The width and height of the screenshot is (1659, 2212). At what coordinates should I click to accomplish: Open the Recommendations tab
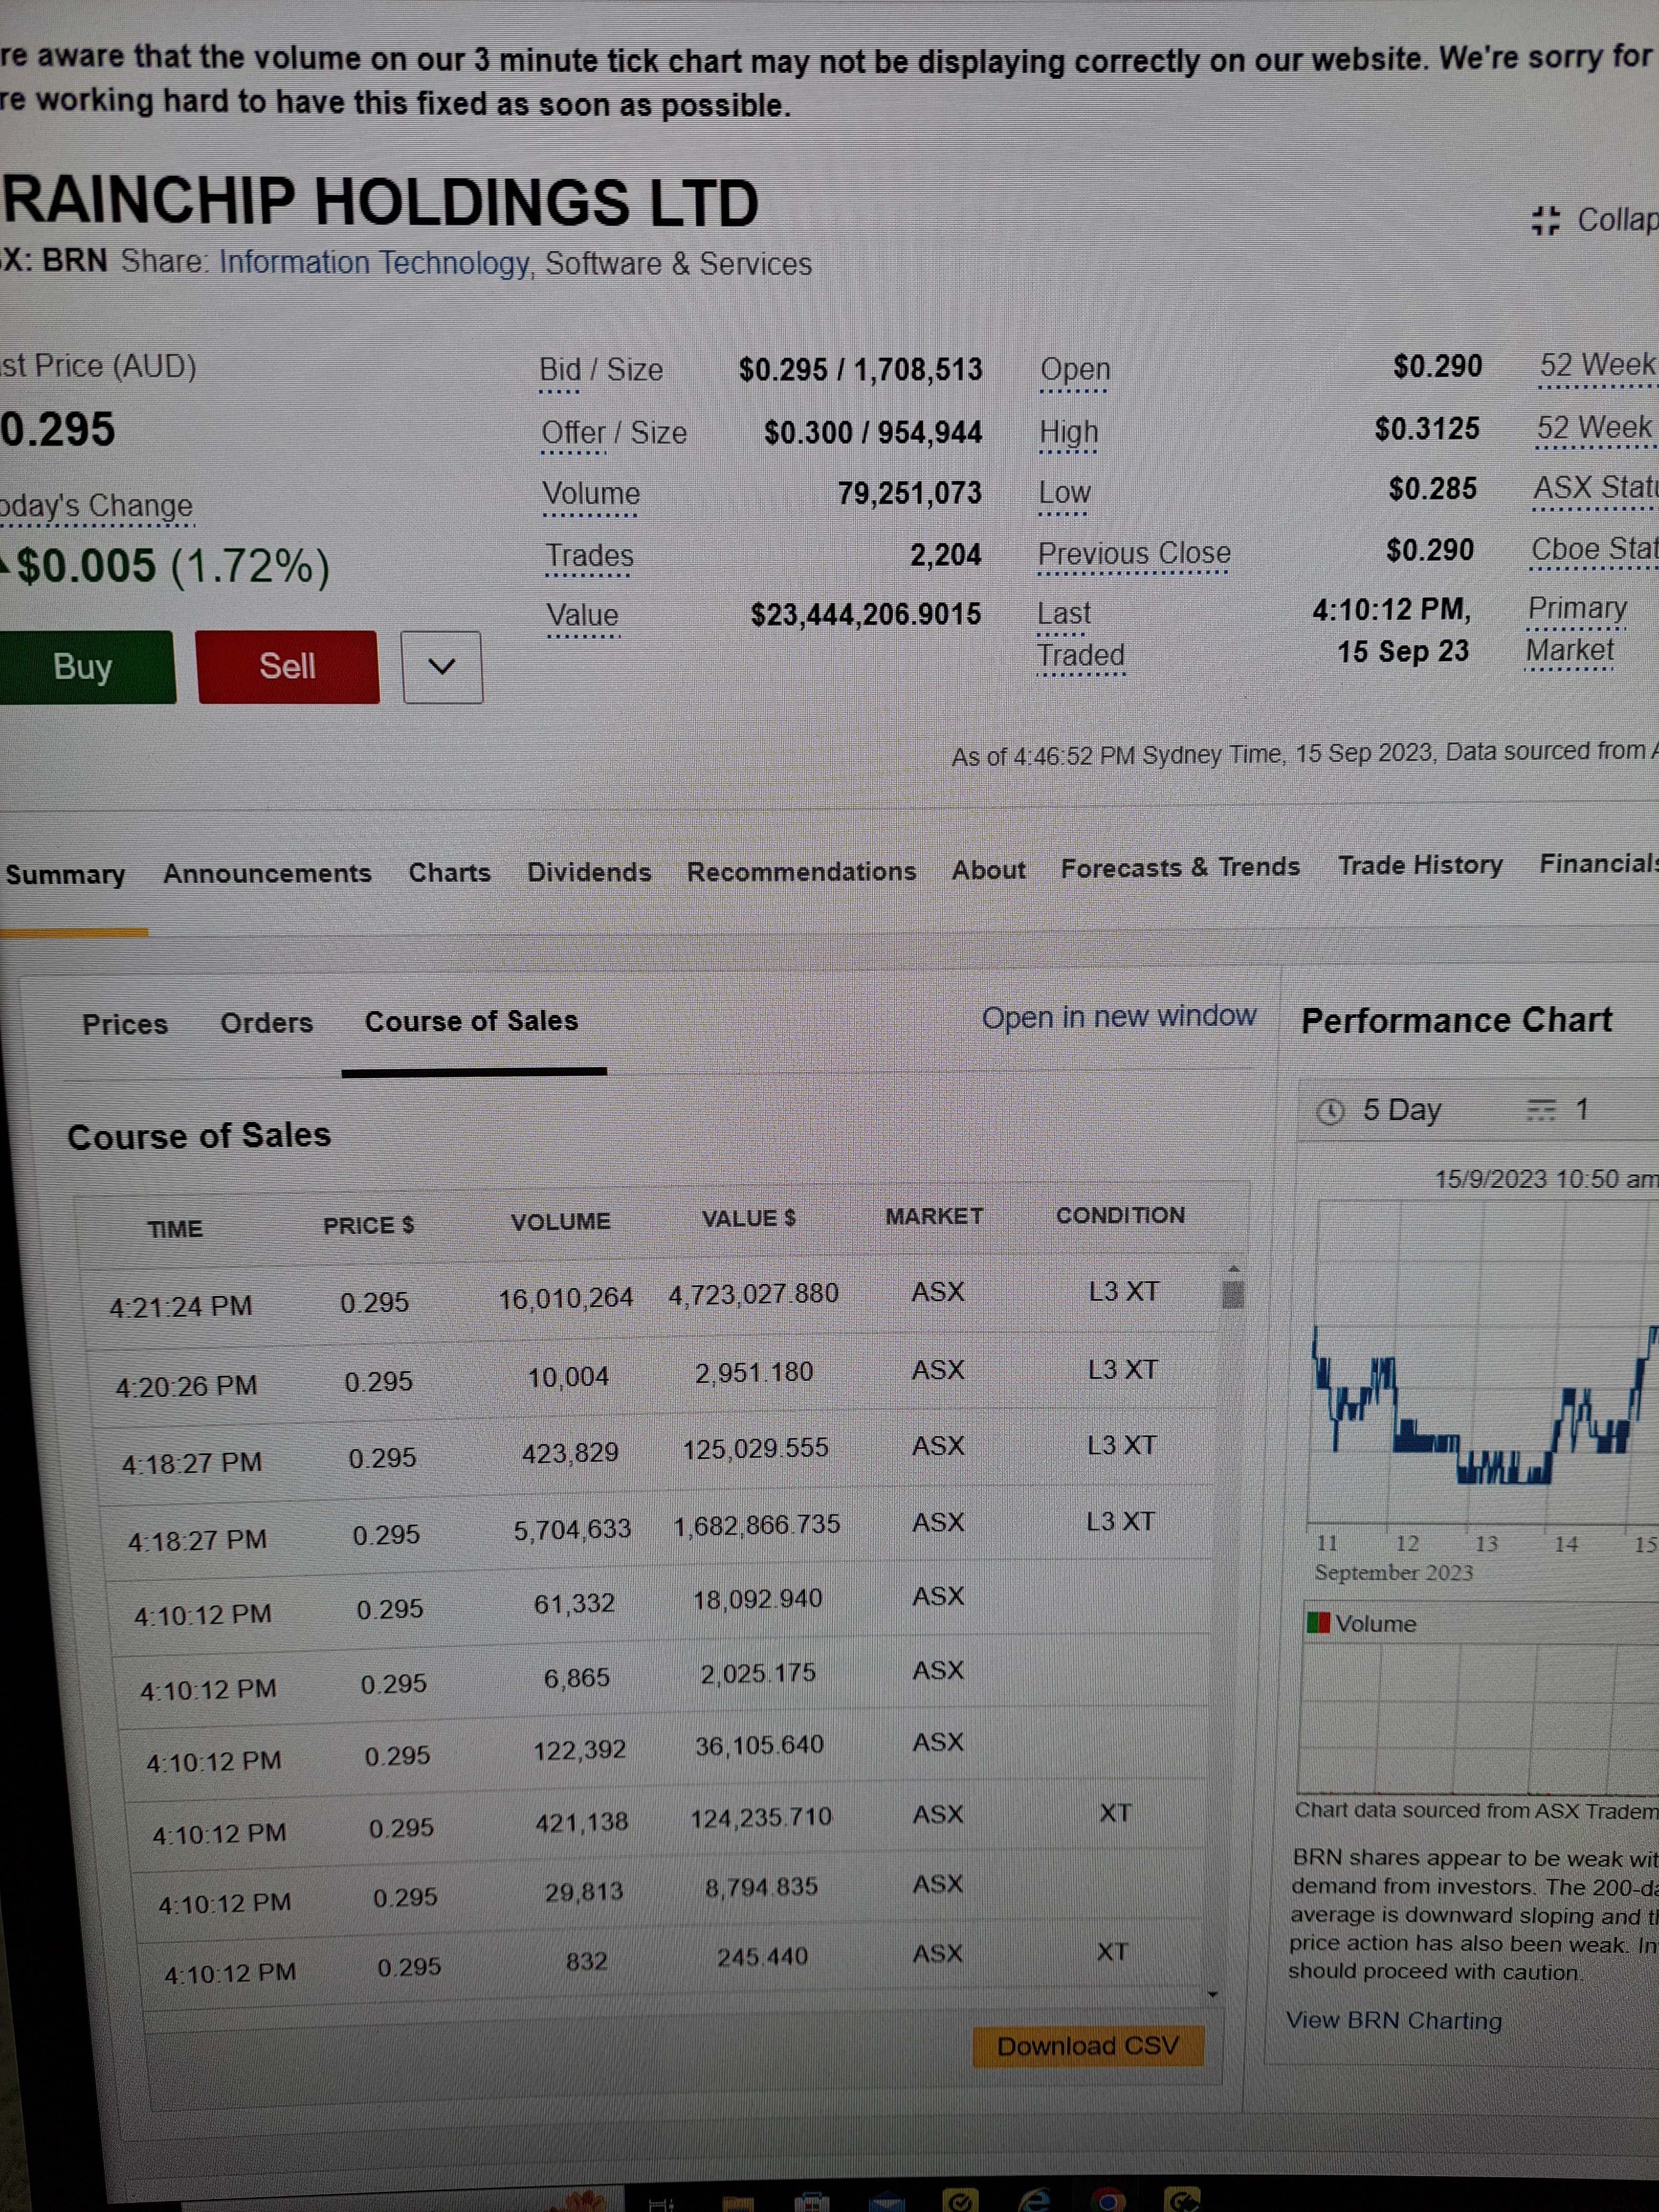coord(801,871)
